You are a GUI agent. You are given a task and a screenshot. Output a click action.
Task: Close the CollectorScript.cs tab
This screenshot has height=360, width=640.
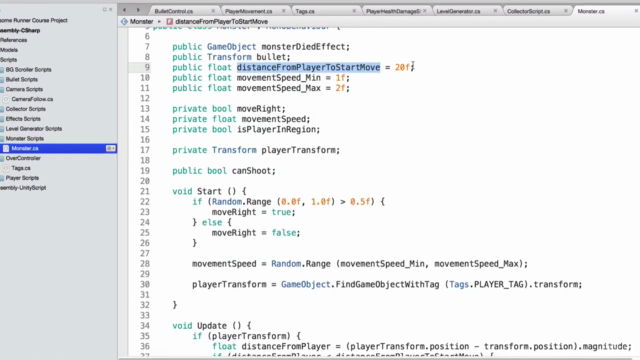(x=566, y=11)
